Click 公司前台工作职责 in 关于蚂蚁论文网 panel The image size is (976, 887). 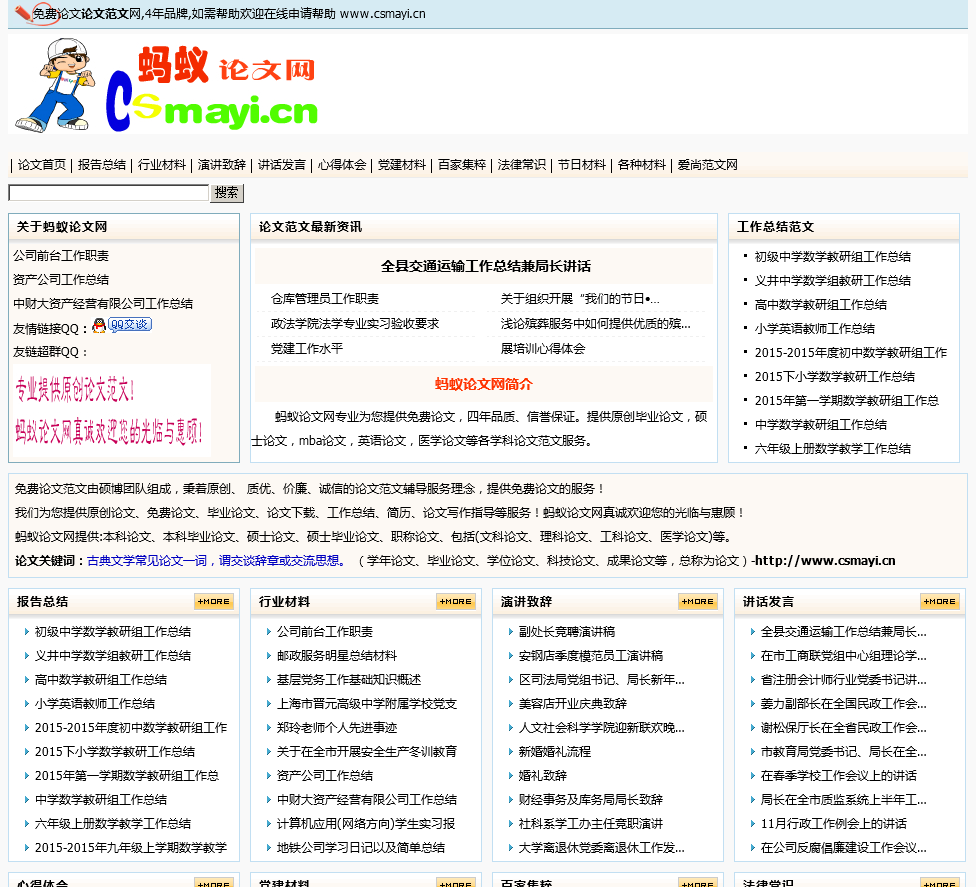point(61,256)
